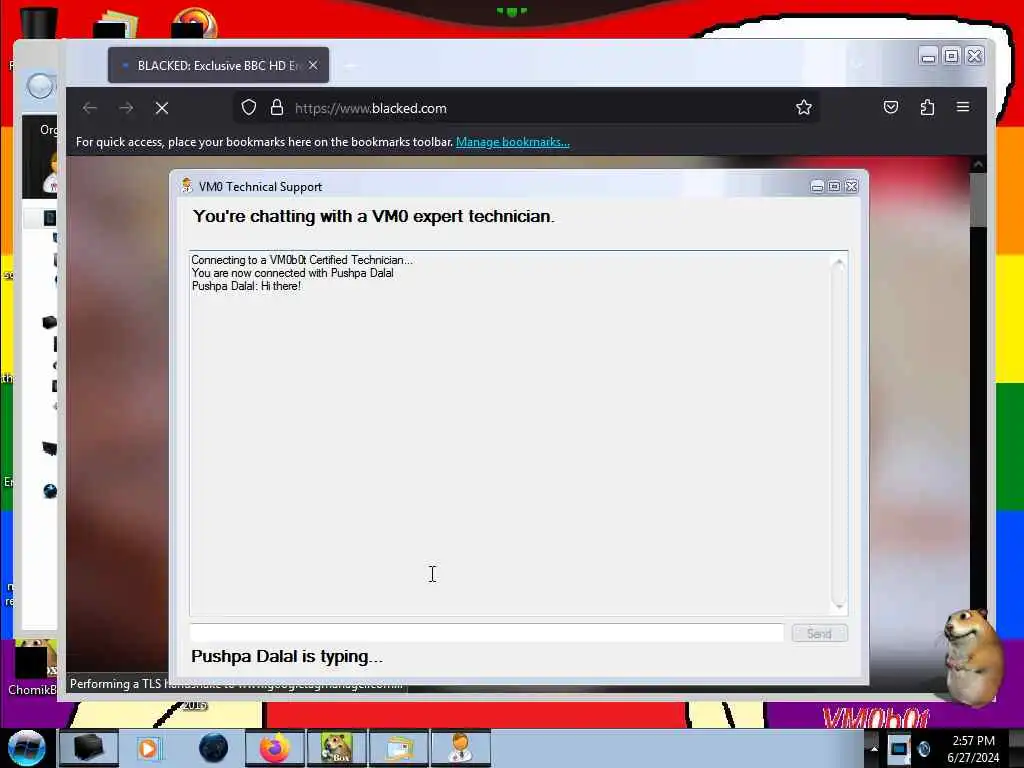Open the hamster Box taskbar icon
This screenshot has height=768, width=1024.
point(337,748)
